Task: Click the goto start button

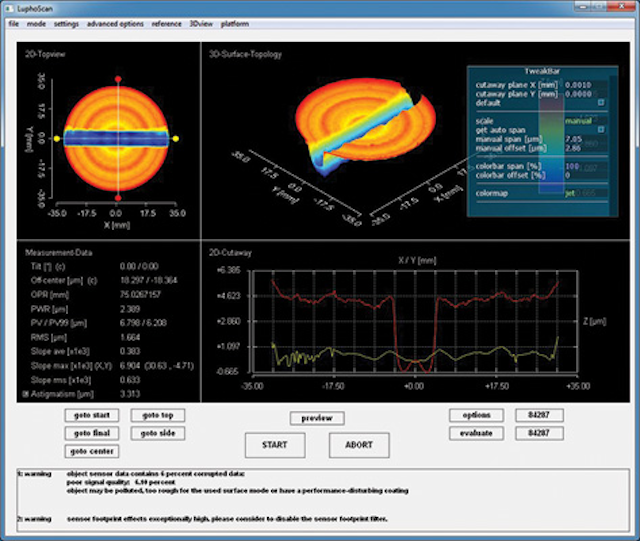Action: coord(92,415)
